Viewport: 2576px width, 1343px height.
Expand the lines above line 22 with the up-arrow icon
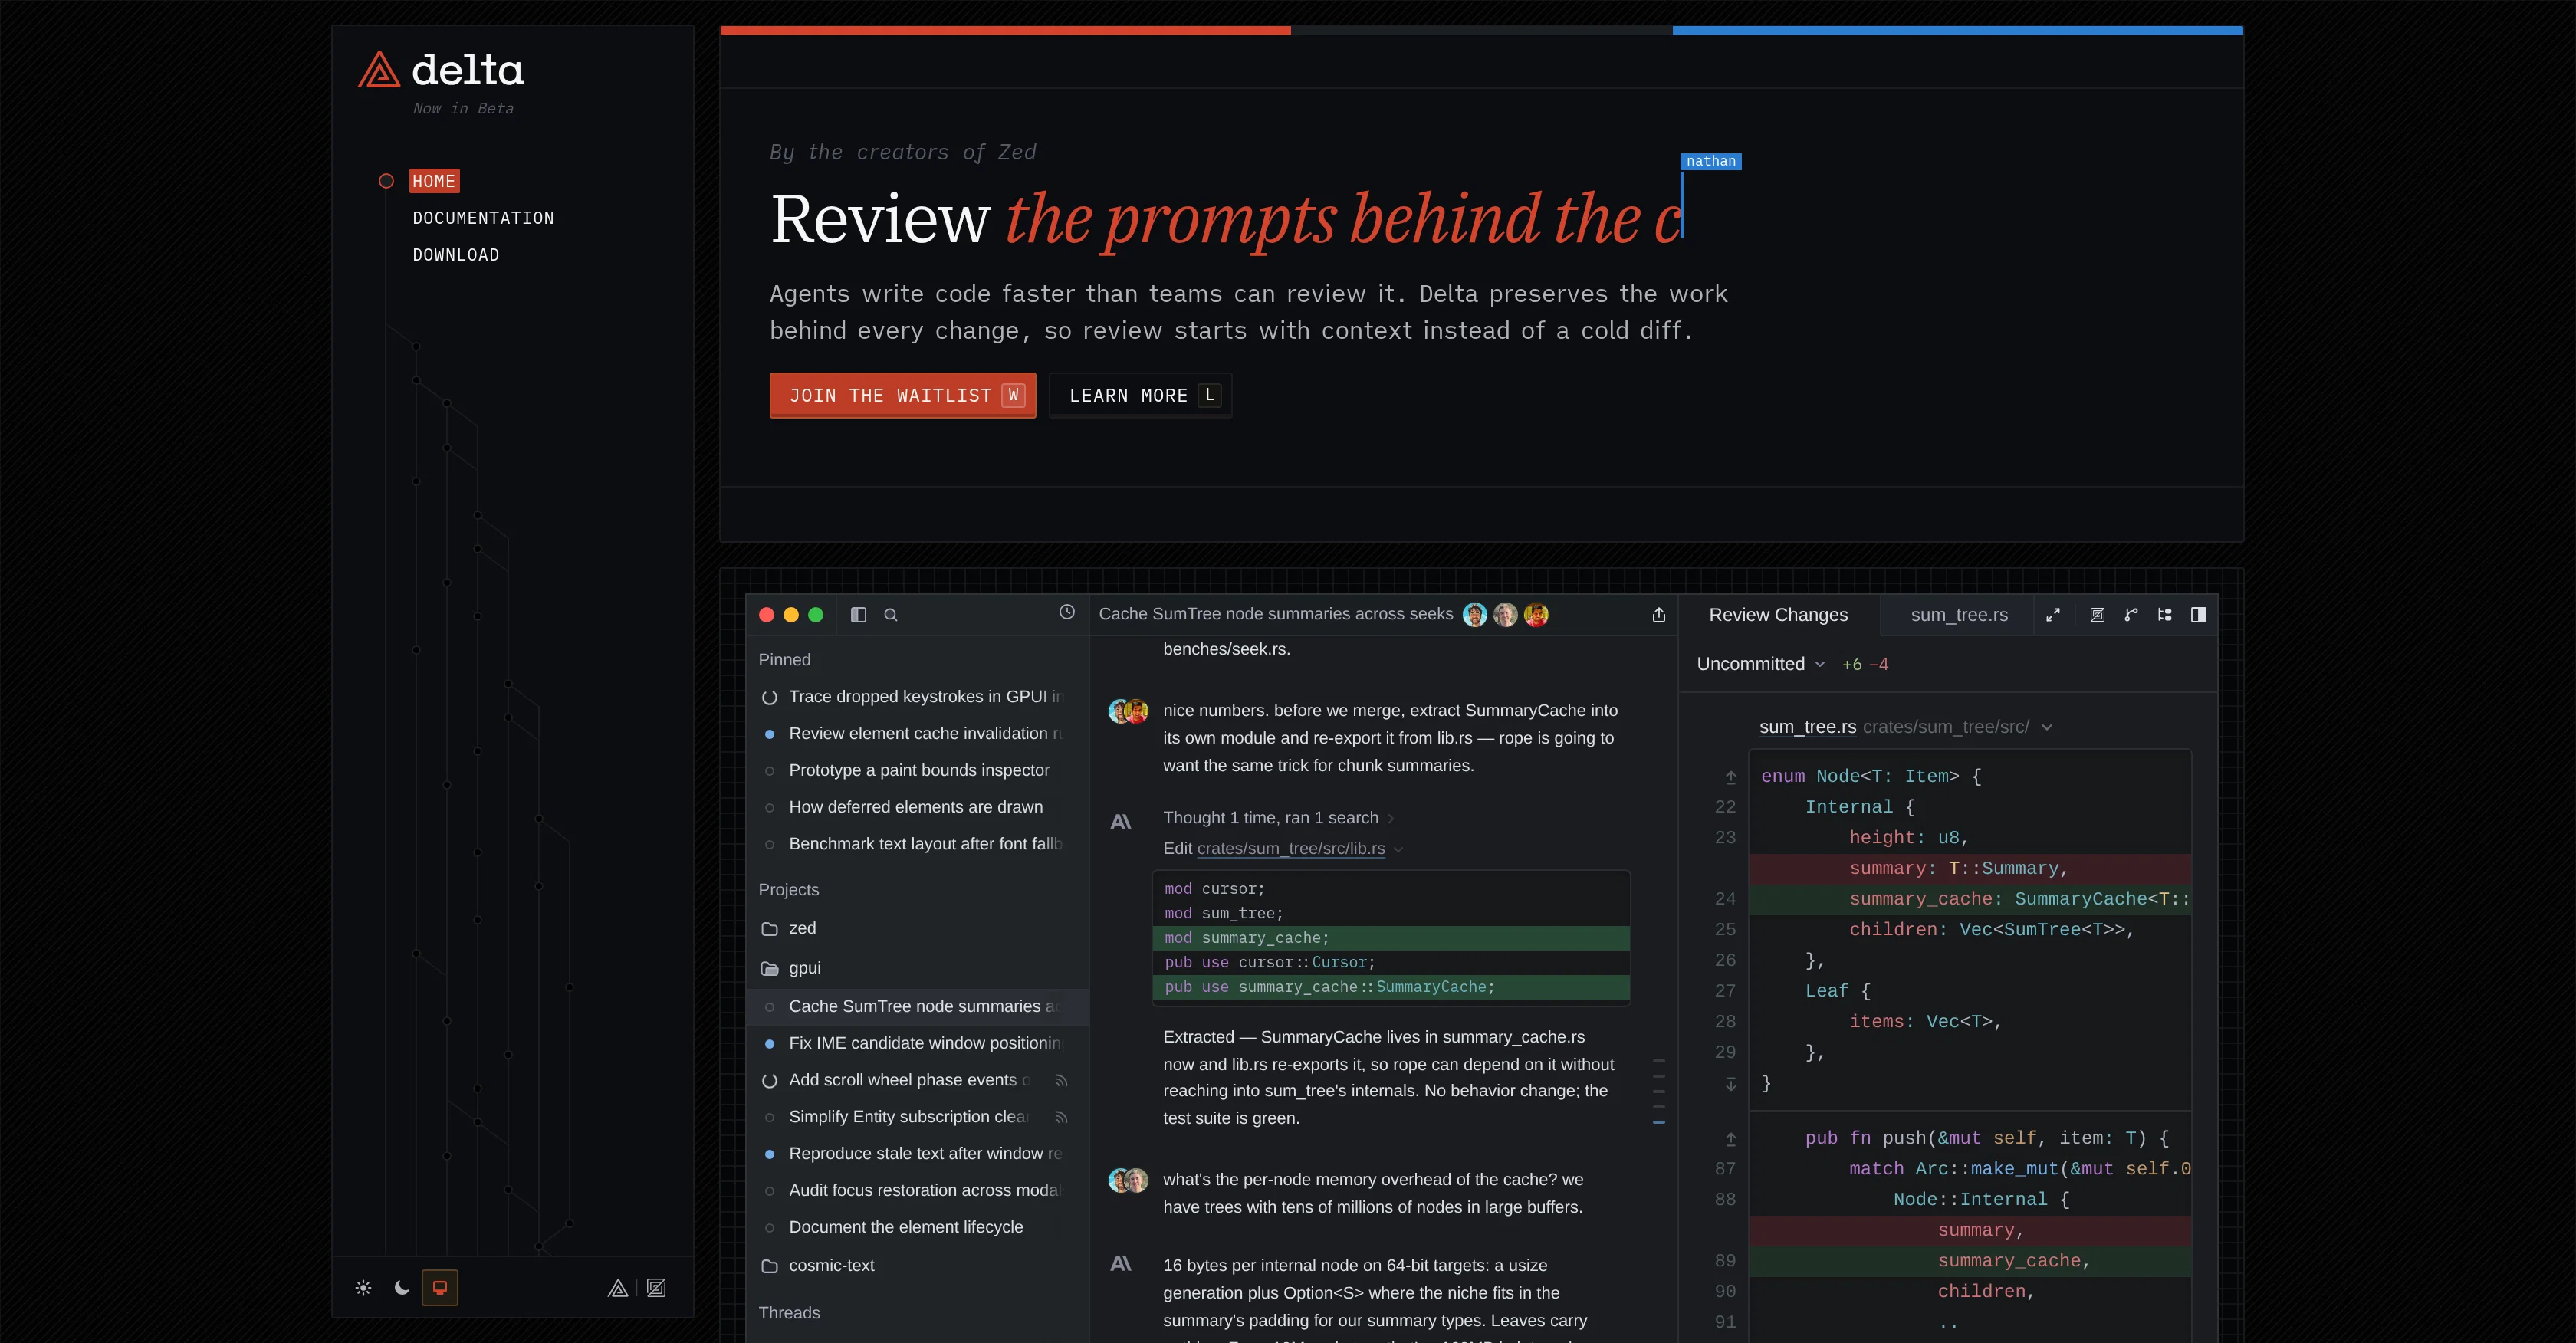(x=1731, y=777)
